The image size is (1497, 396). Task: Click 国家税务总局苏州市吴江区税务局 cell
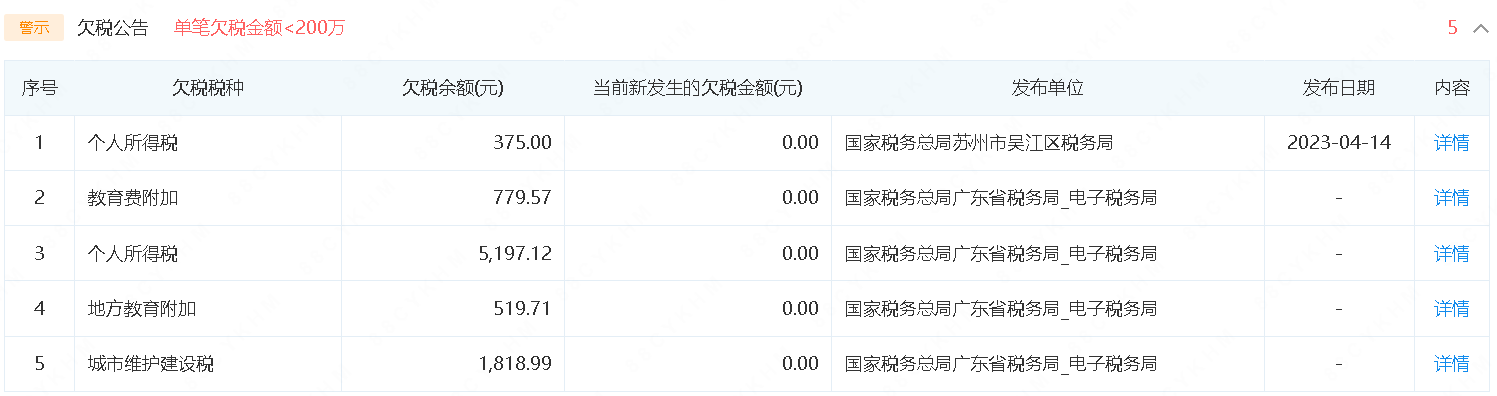pyautogui.click(x=979, y=143)
